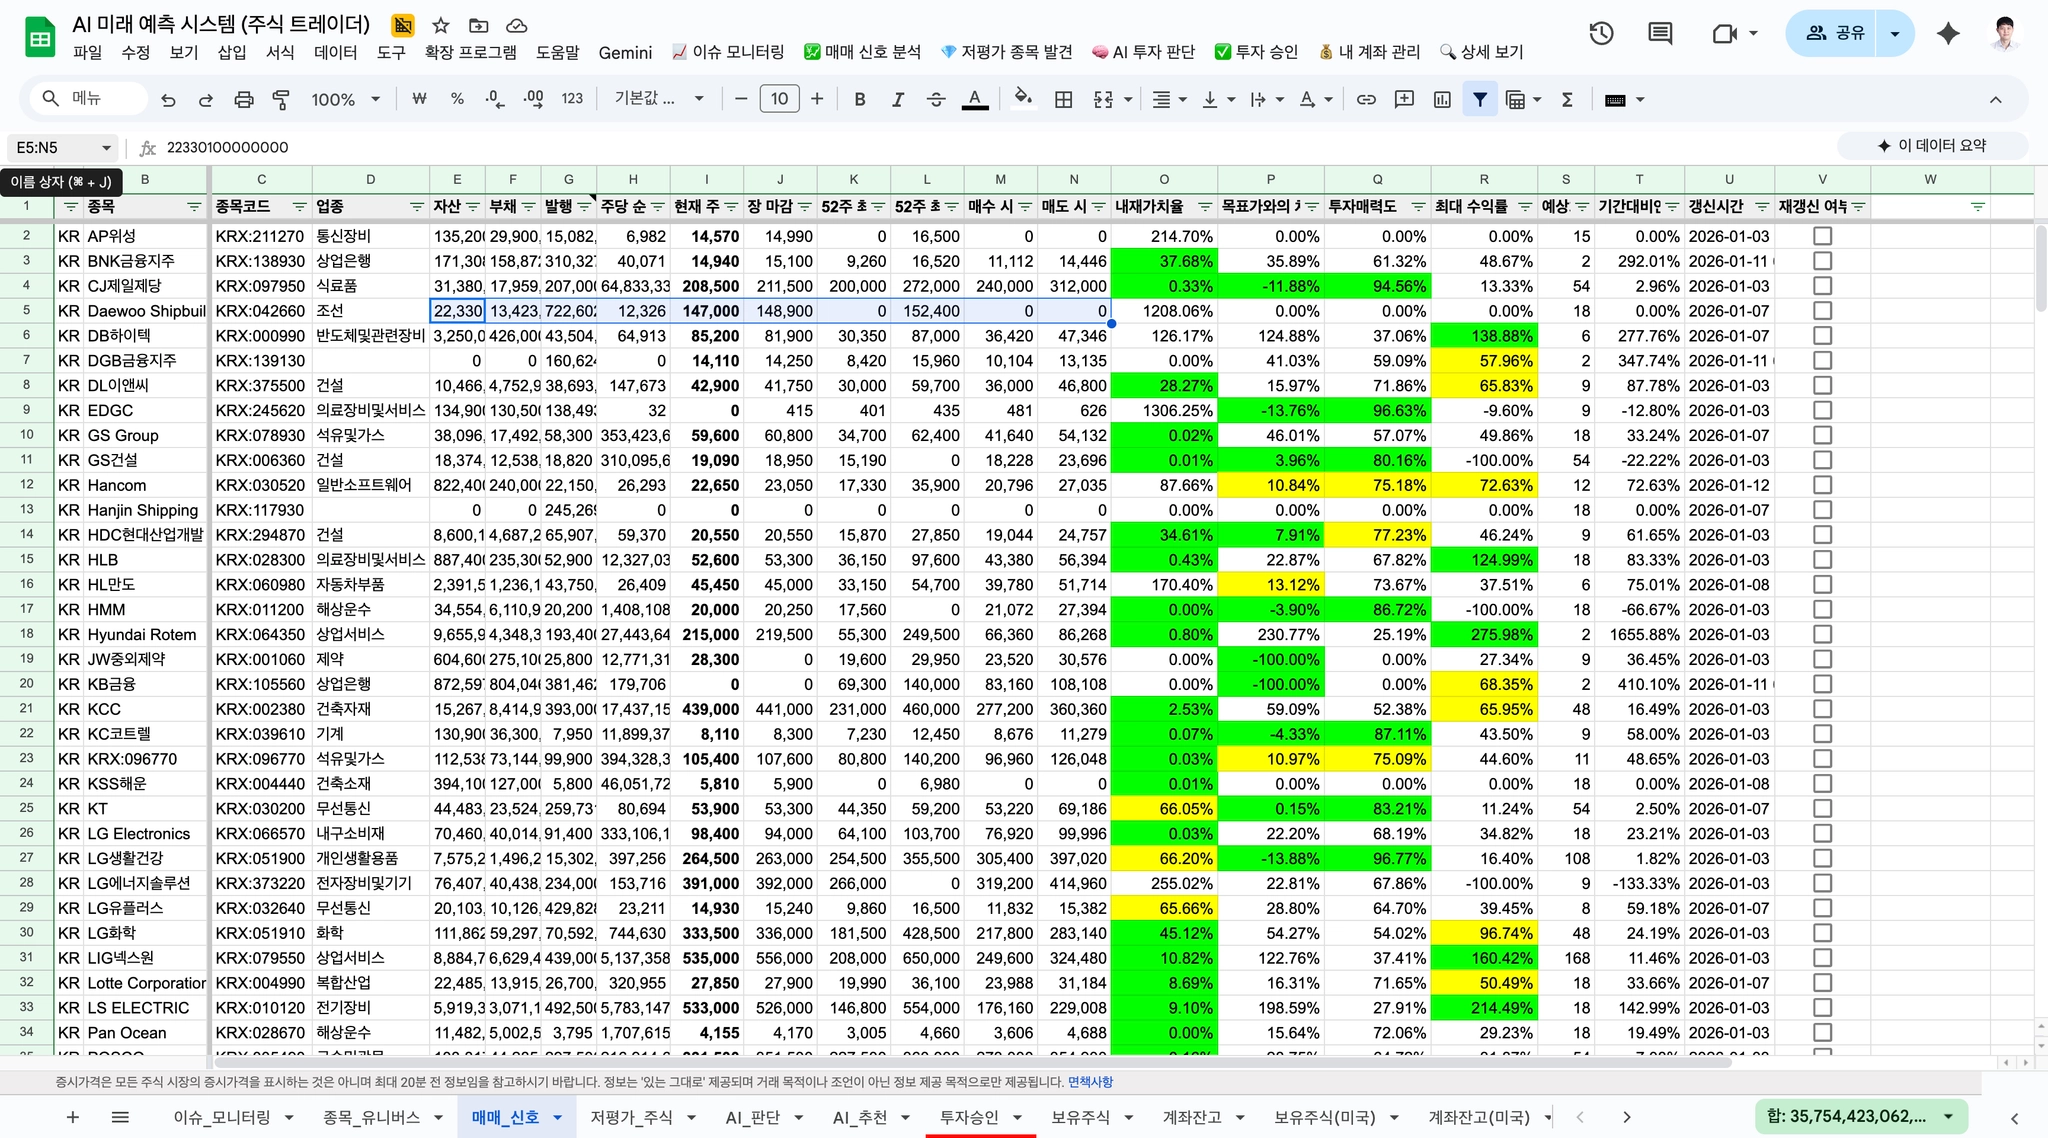Image resolution: width=2048 pixels, height=1138 pixels.
Task: Click the 공유 share button
Action: [x=1834, y=33]
